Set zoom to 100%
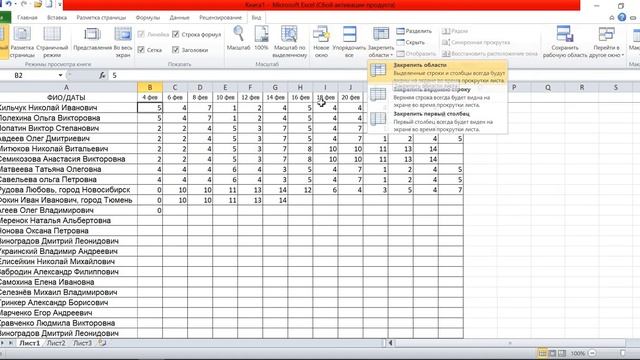The image size is (640, 360). 261,39
